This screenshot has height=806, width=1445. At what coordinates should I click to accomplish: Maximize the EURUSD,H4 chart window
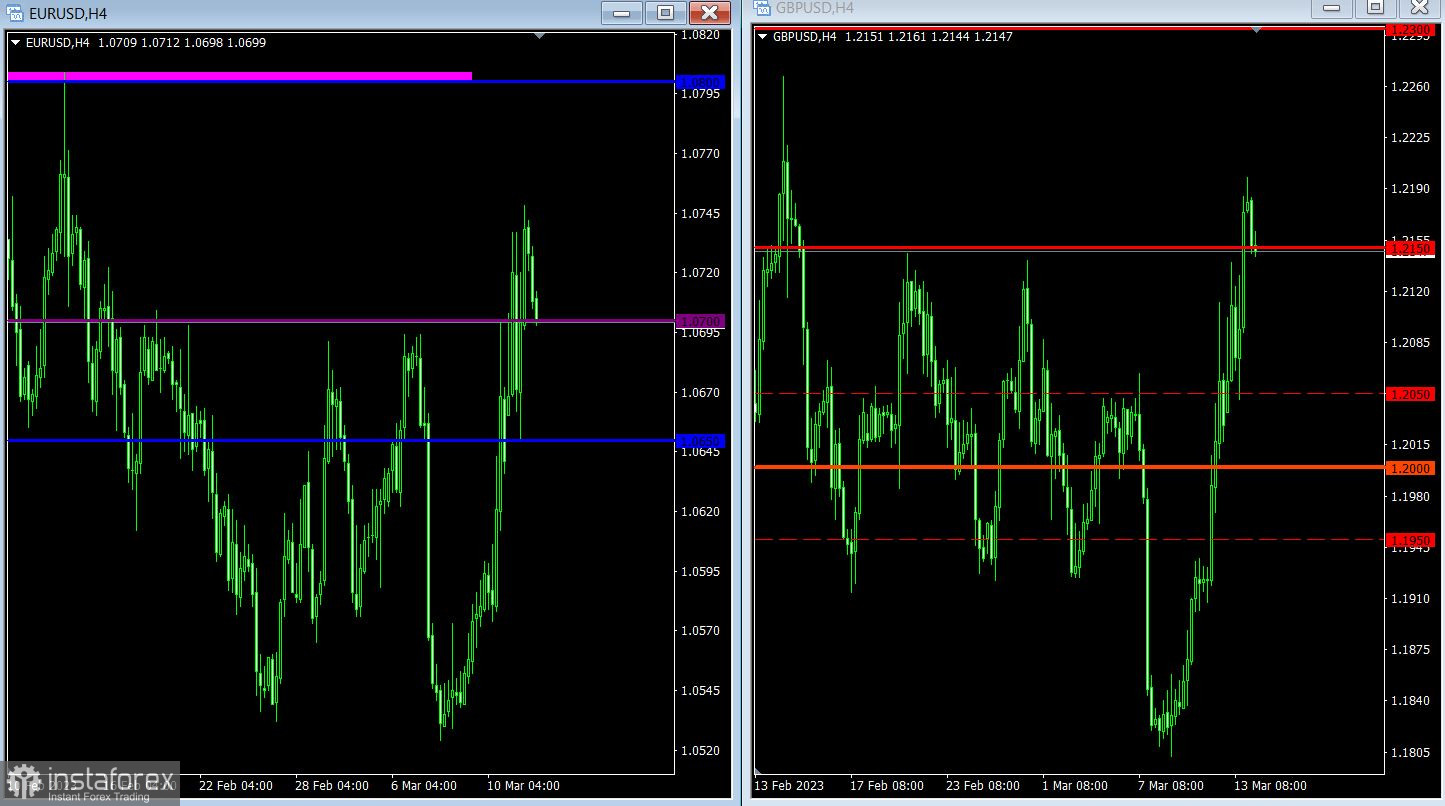665,13
